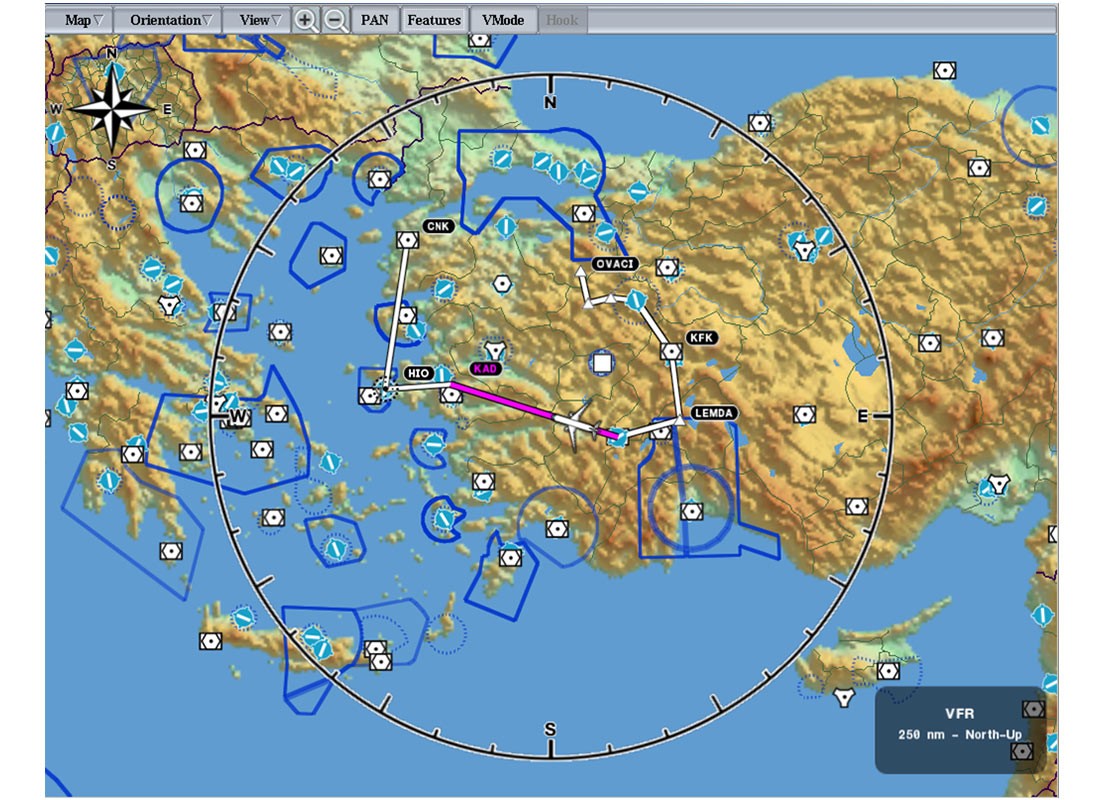The width and height of the screenshot is (1104, 800).
Task: Activate the PAN button
Action: pyautogui.click(x=375, y=20)
